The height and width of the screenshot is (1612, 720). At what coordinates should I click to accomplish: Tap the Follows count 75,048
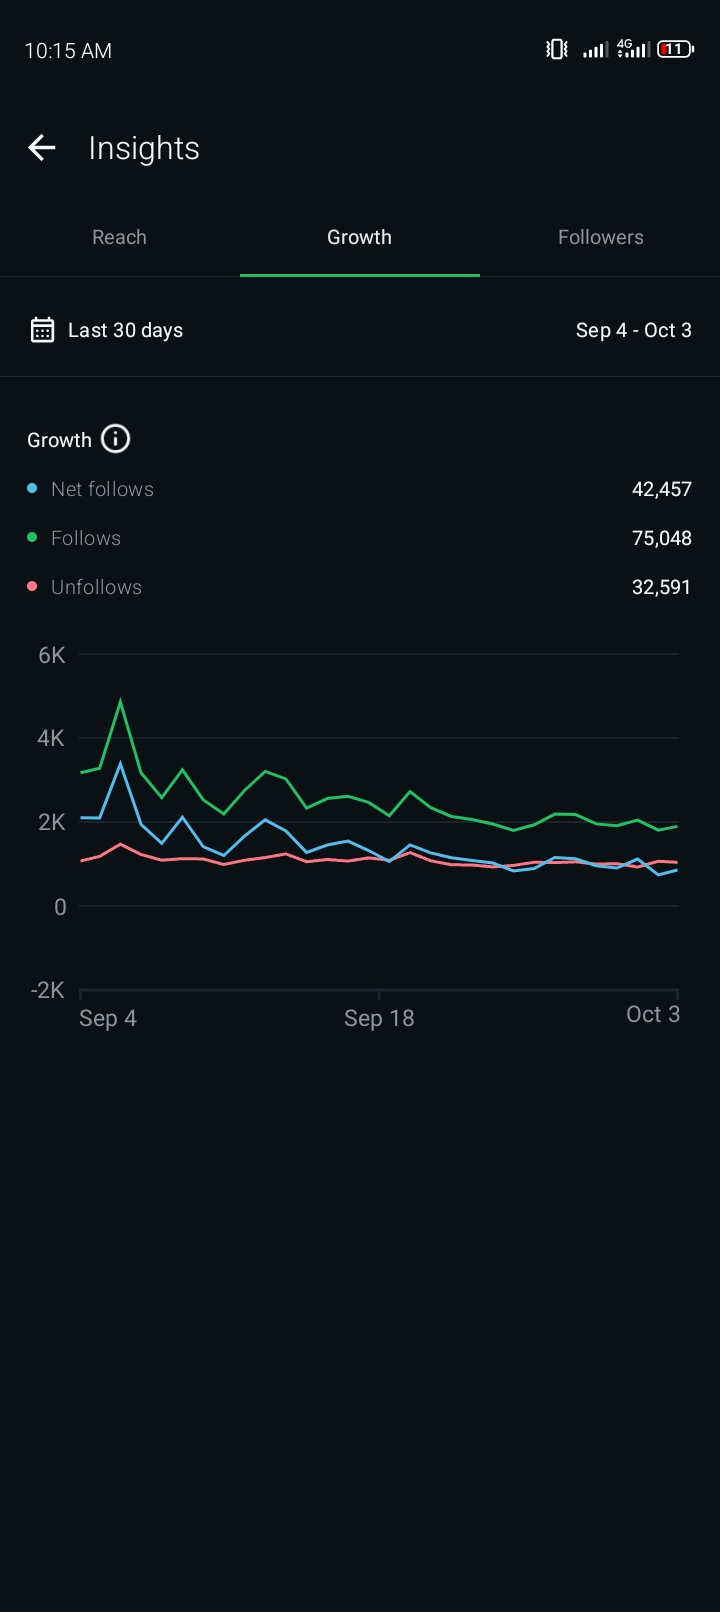pos(661,538)
